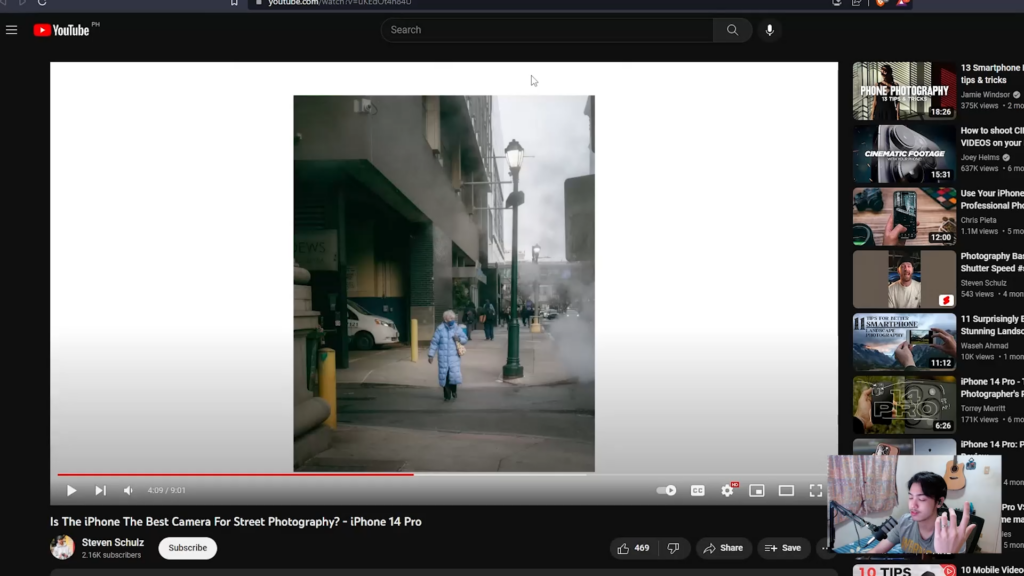Pause on the street photo video frame

point(444,283)
